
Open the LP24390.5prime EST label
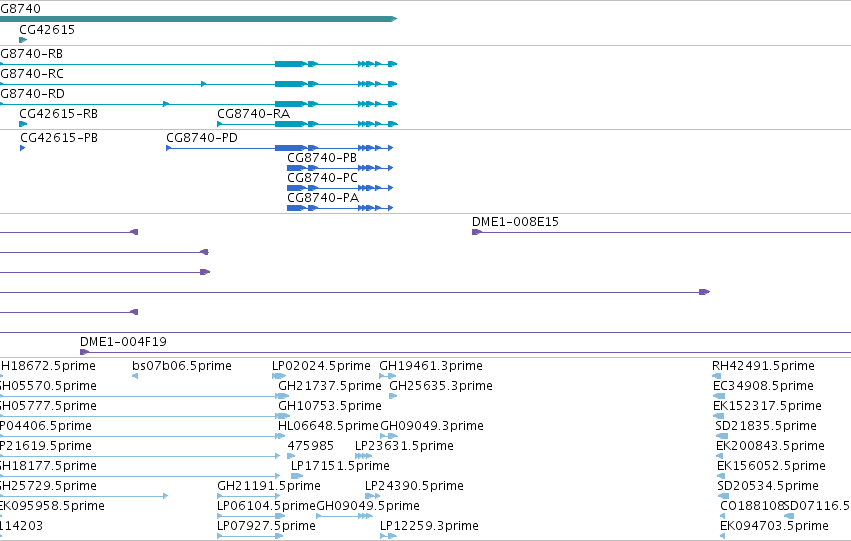click(x=414, y=486)
